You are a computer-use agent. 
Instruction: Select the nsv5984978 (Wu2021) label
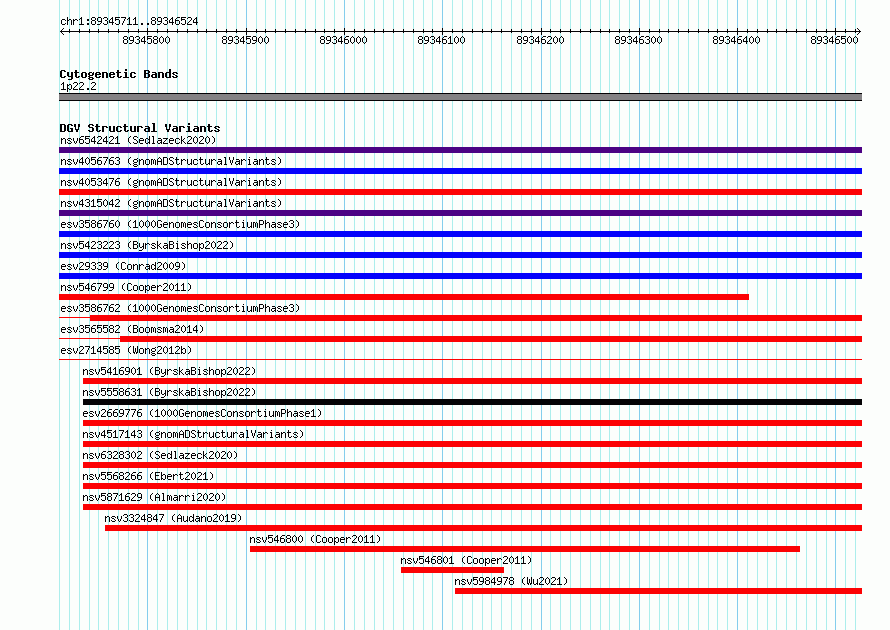(511, 581)
